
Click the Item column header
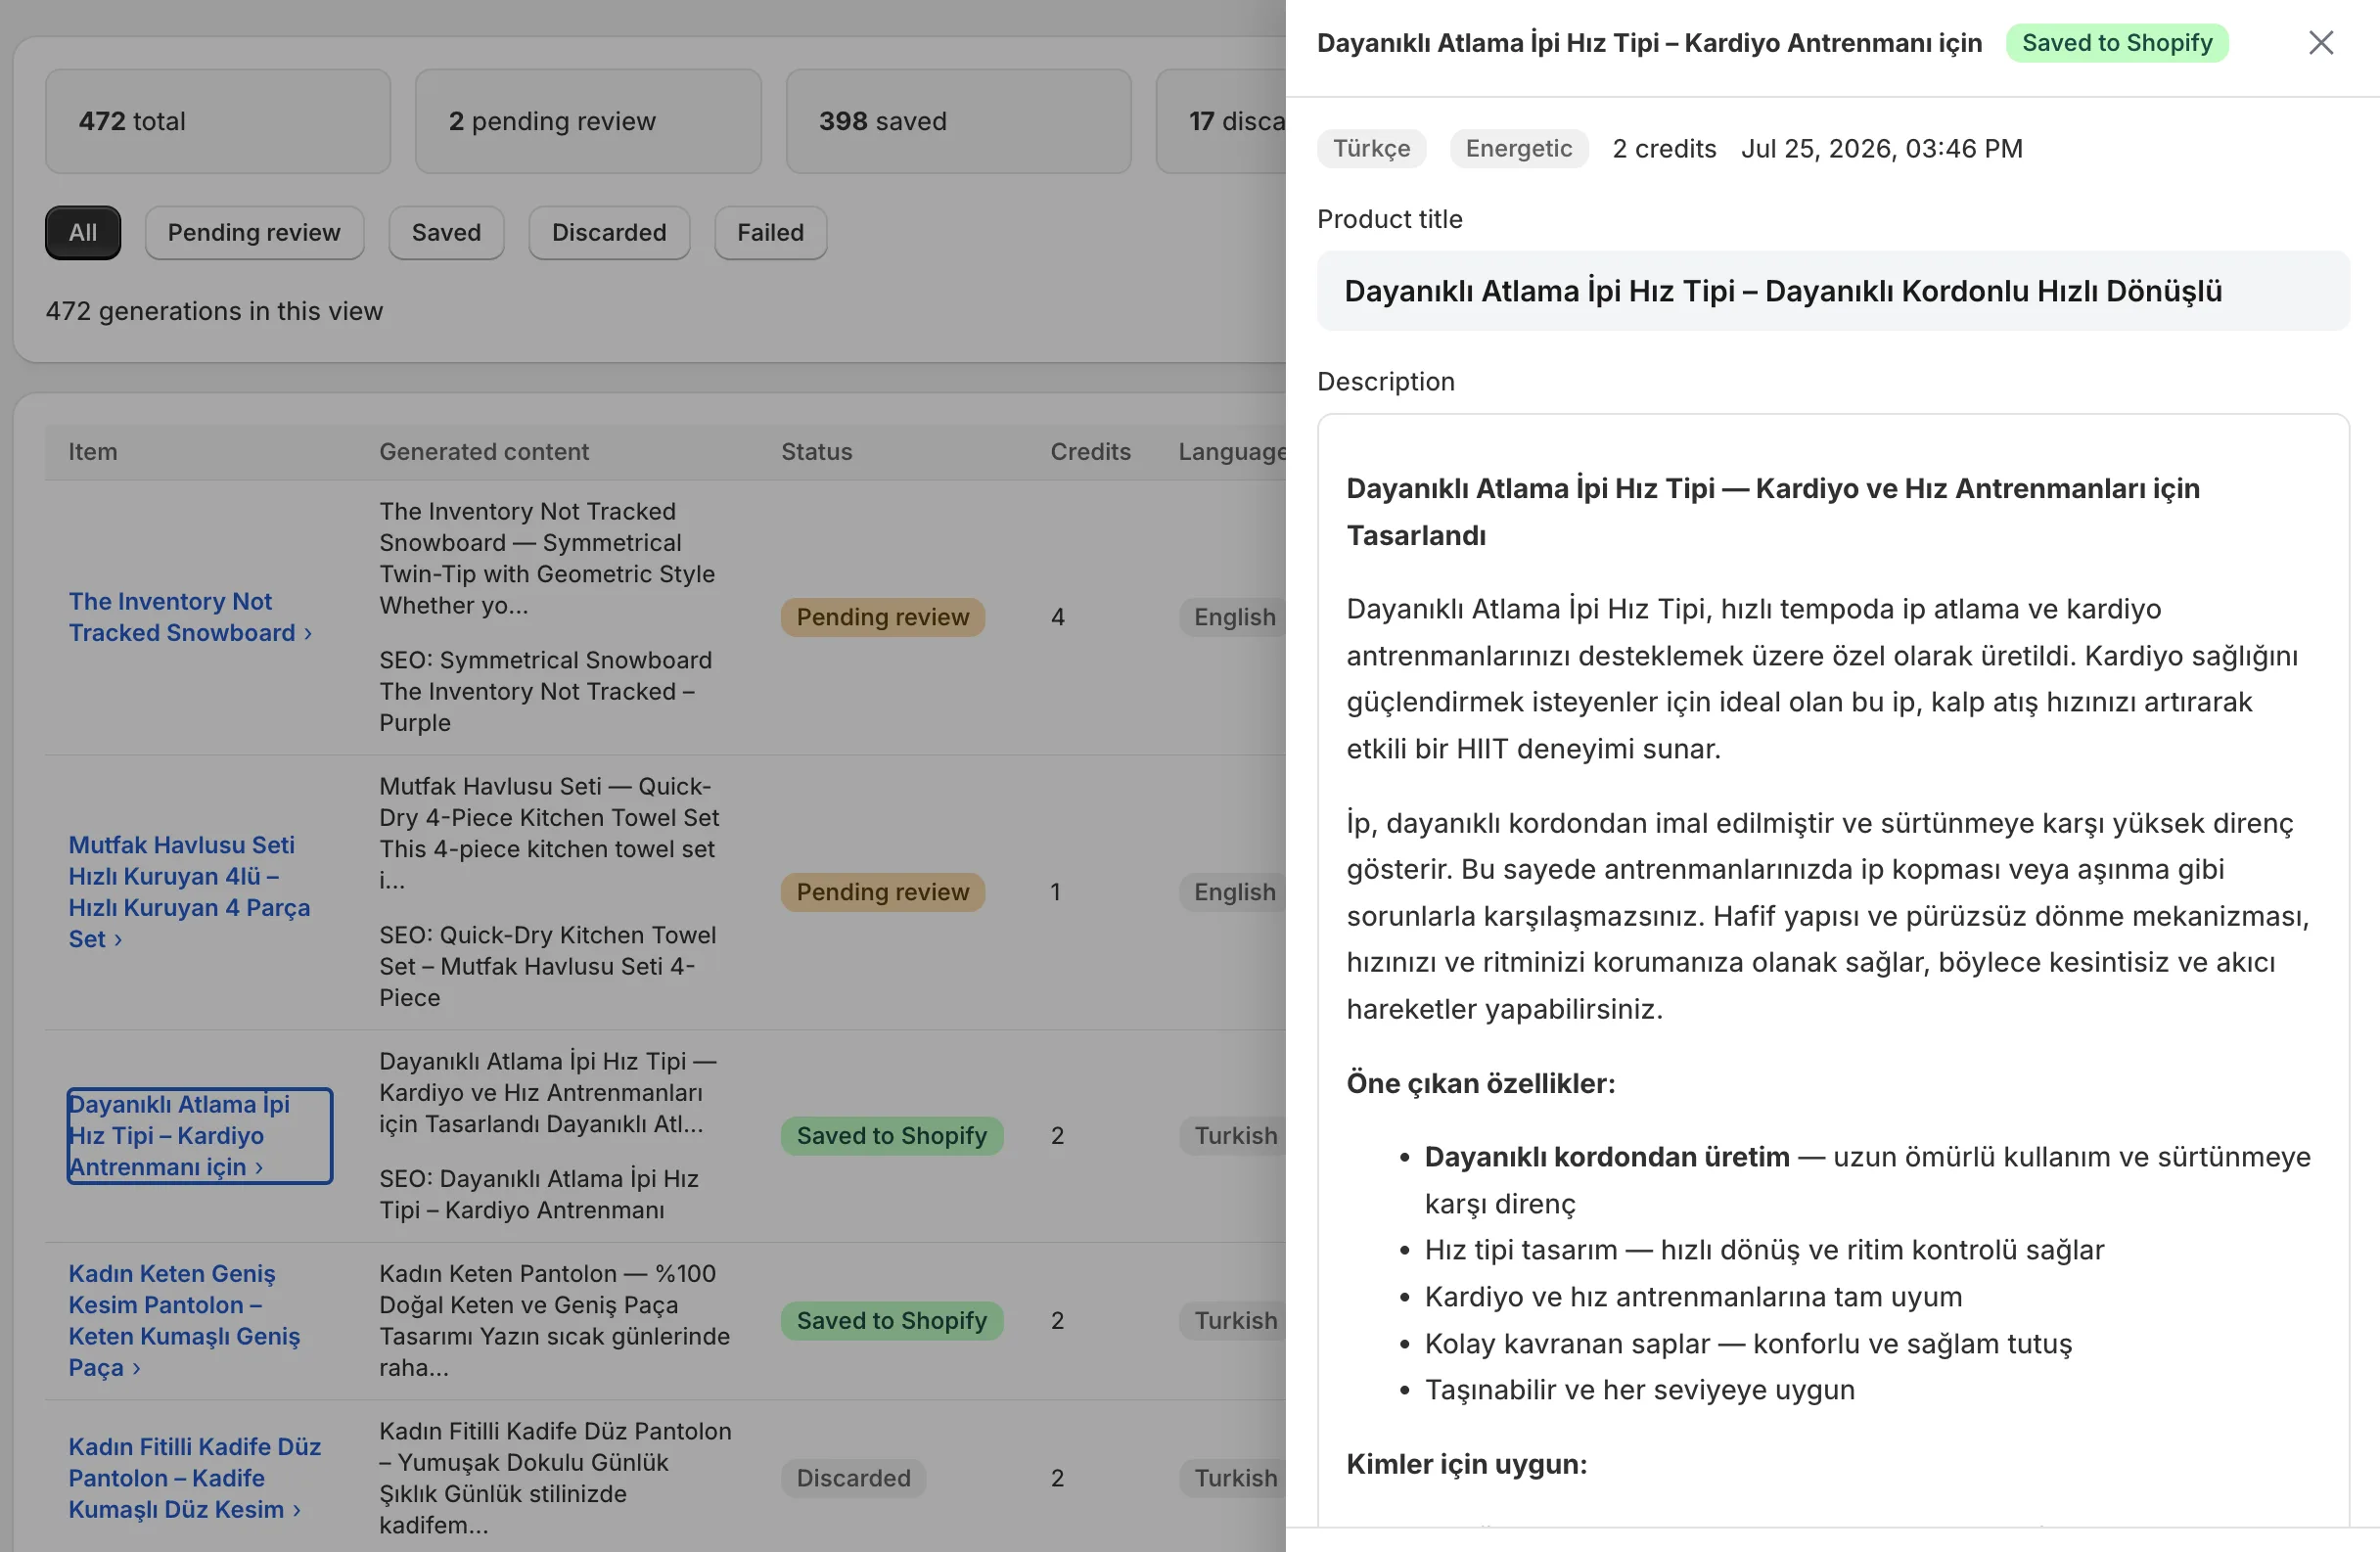click(93, 452)
